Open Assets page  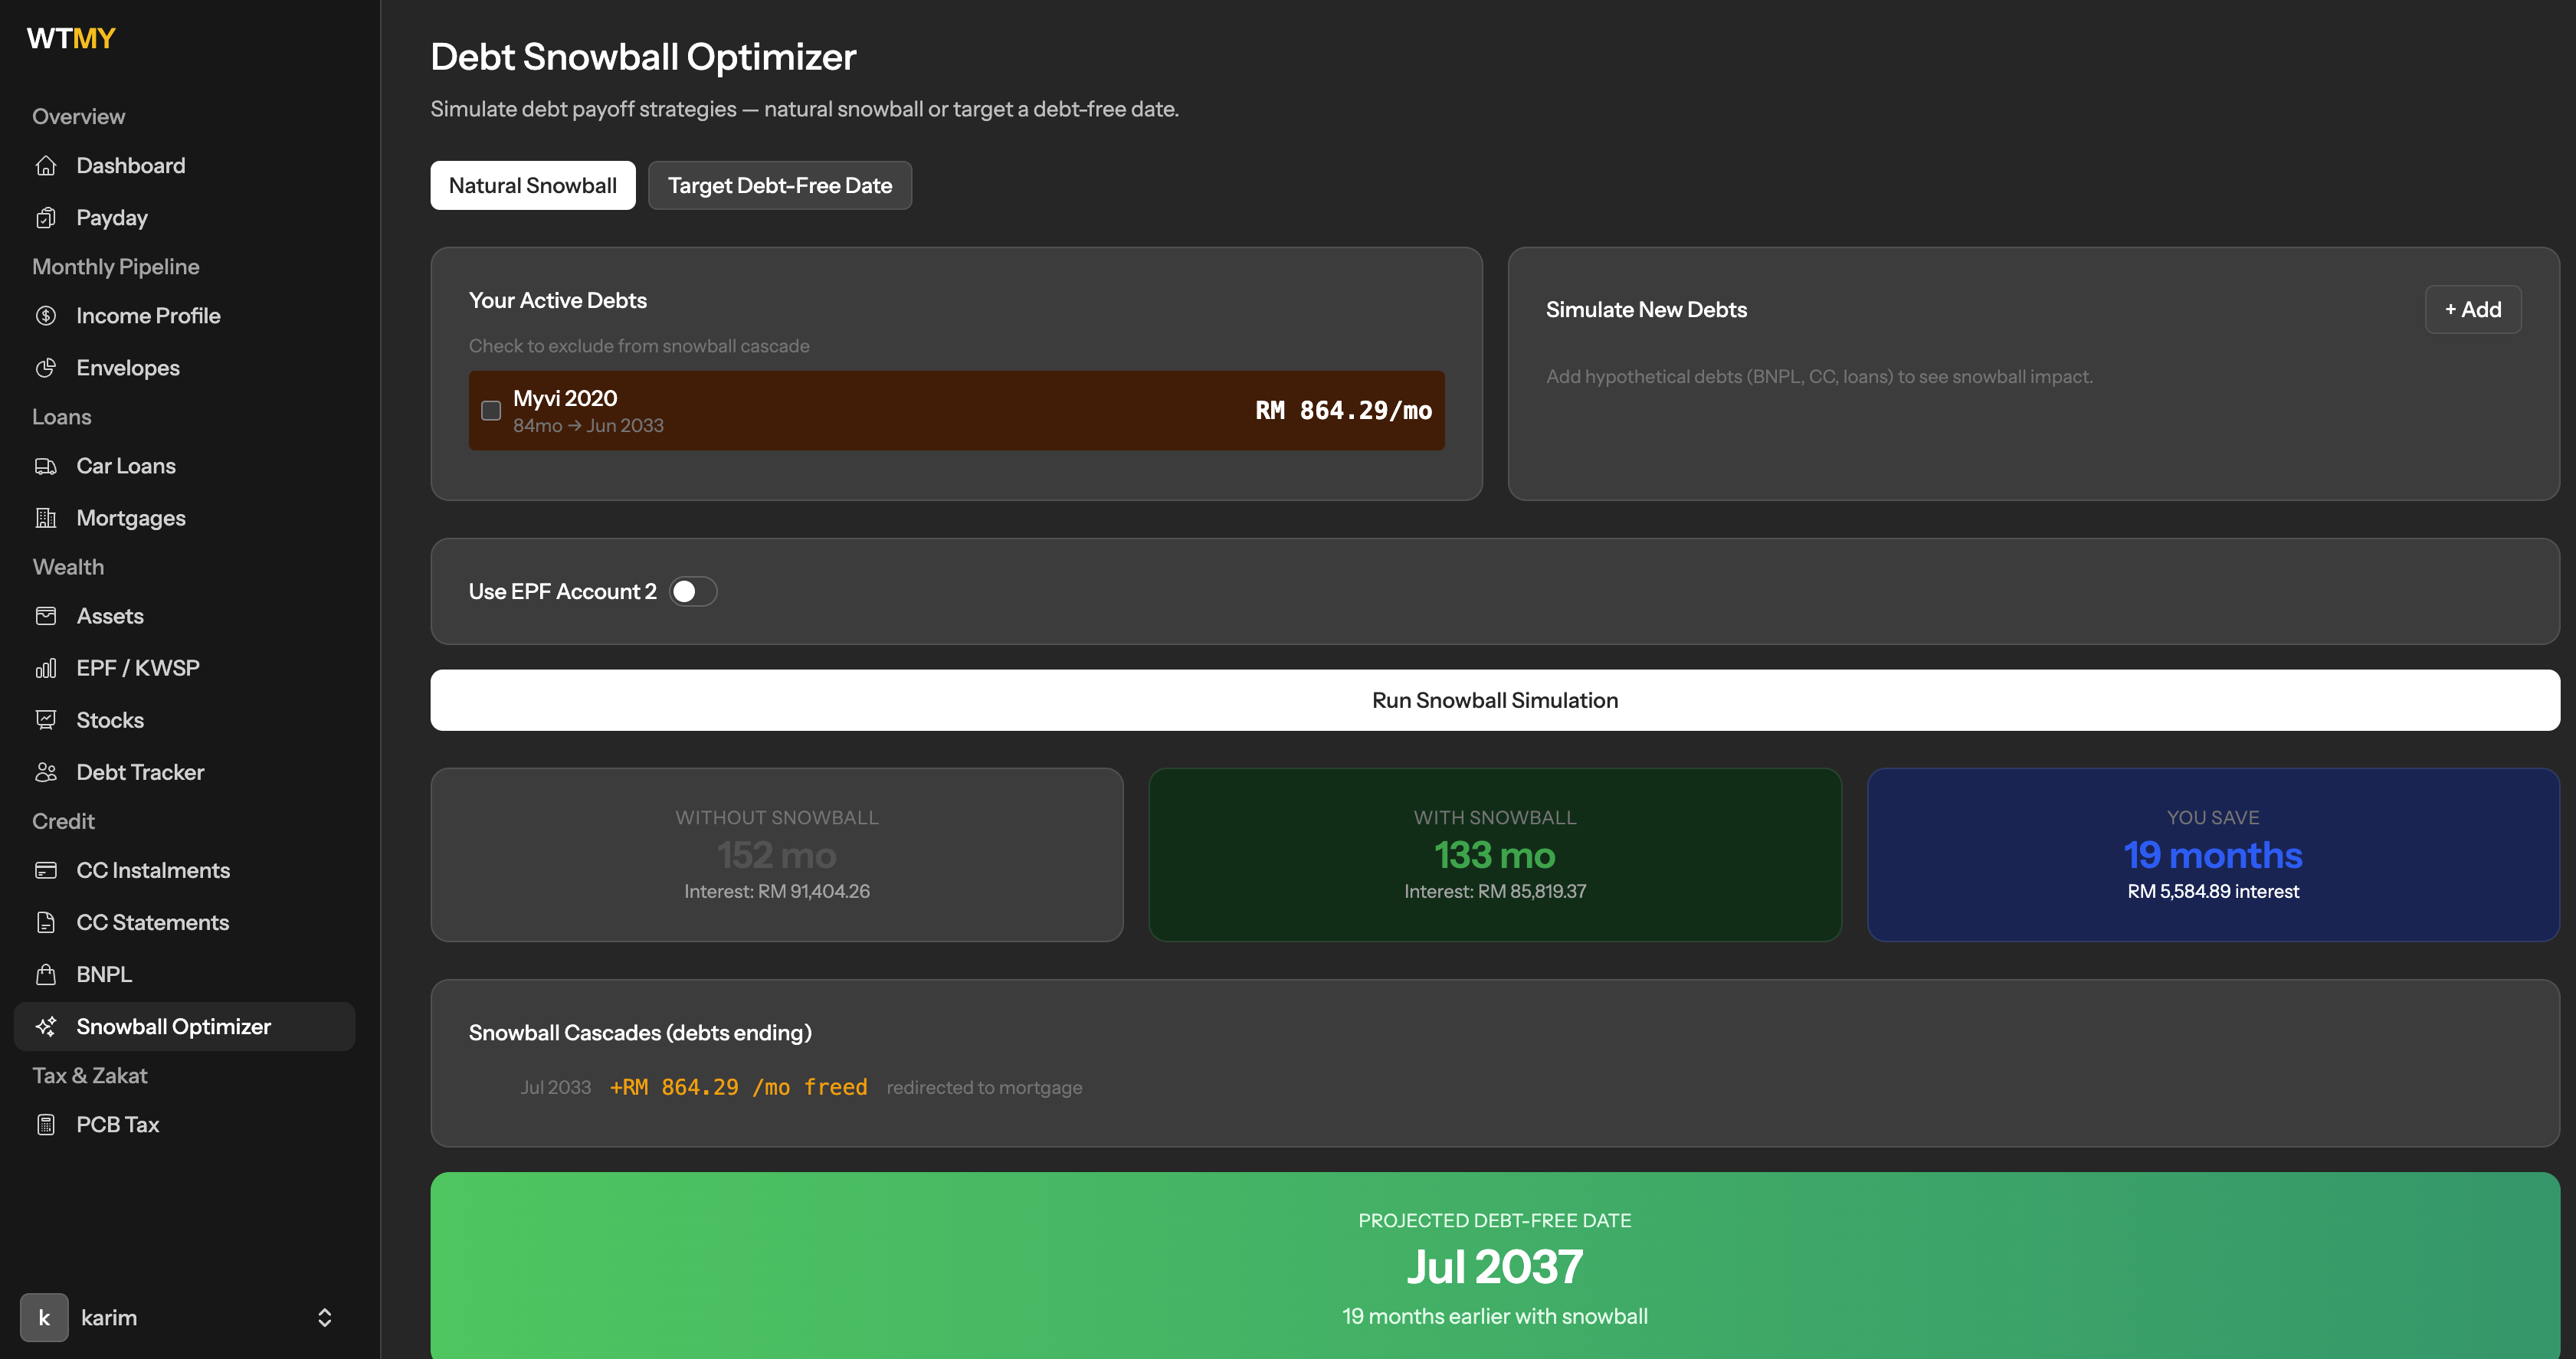(185, 616)
